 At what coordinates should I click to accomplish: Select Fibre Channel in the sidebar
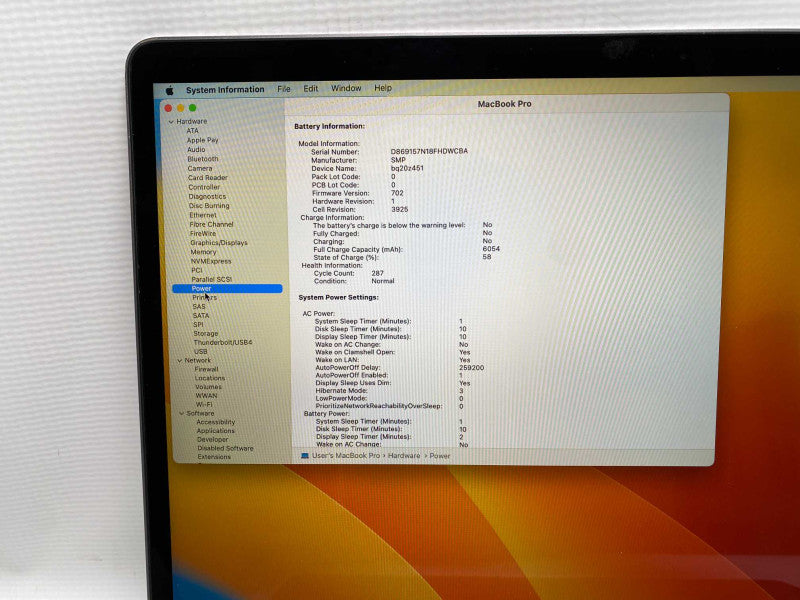pos(211,224)
